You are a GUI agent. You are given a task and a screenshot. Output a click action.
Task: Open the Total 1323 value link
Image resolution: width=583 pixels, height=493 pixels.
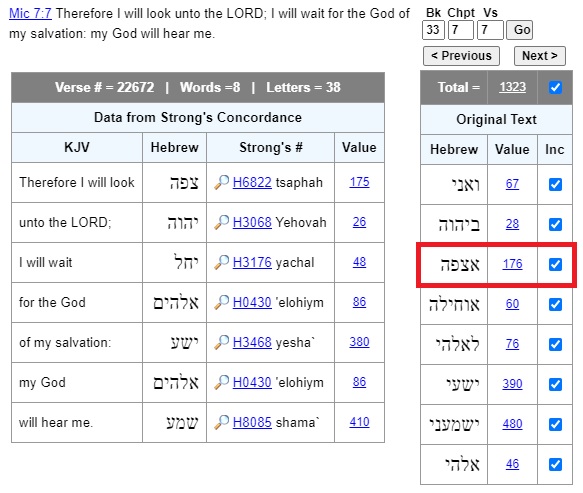click(x=512, y=87)
